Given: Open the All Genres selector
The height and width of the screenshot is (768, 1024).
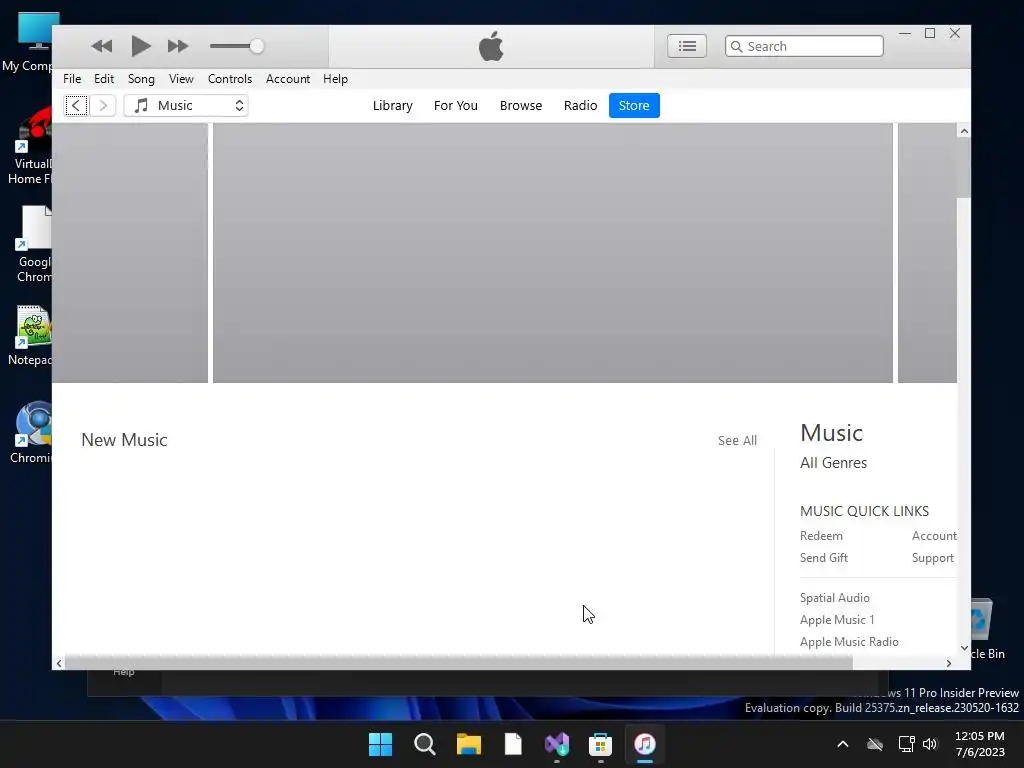Looking at the screenshot, I should tap(833, 462).
